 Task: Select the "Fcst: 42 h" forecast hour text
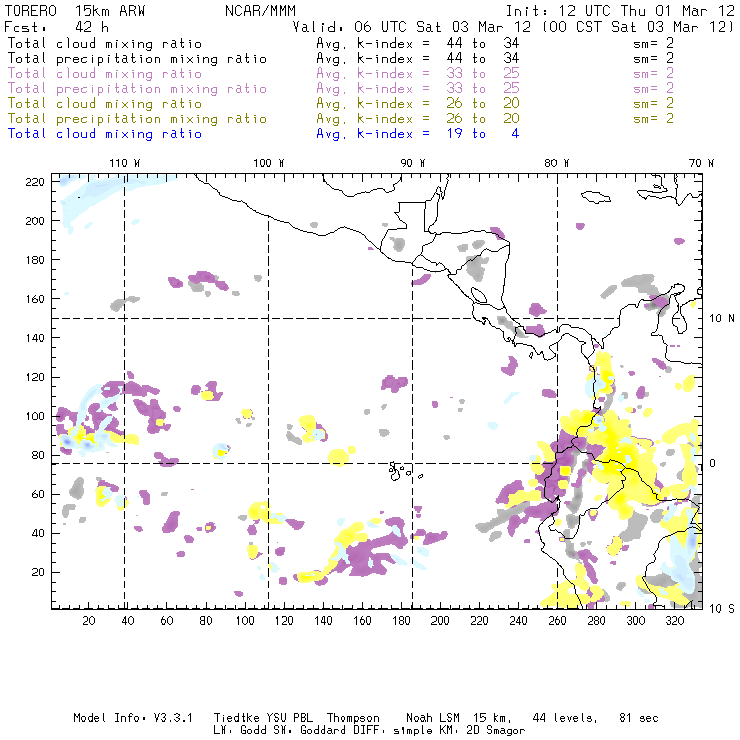56,27
